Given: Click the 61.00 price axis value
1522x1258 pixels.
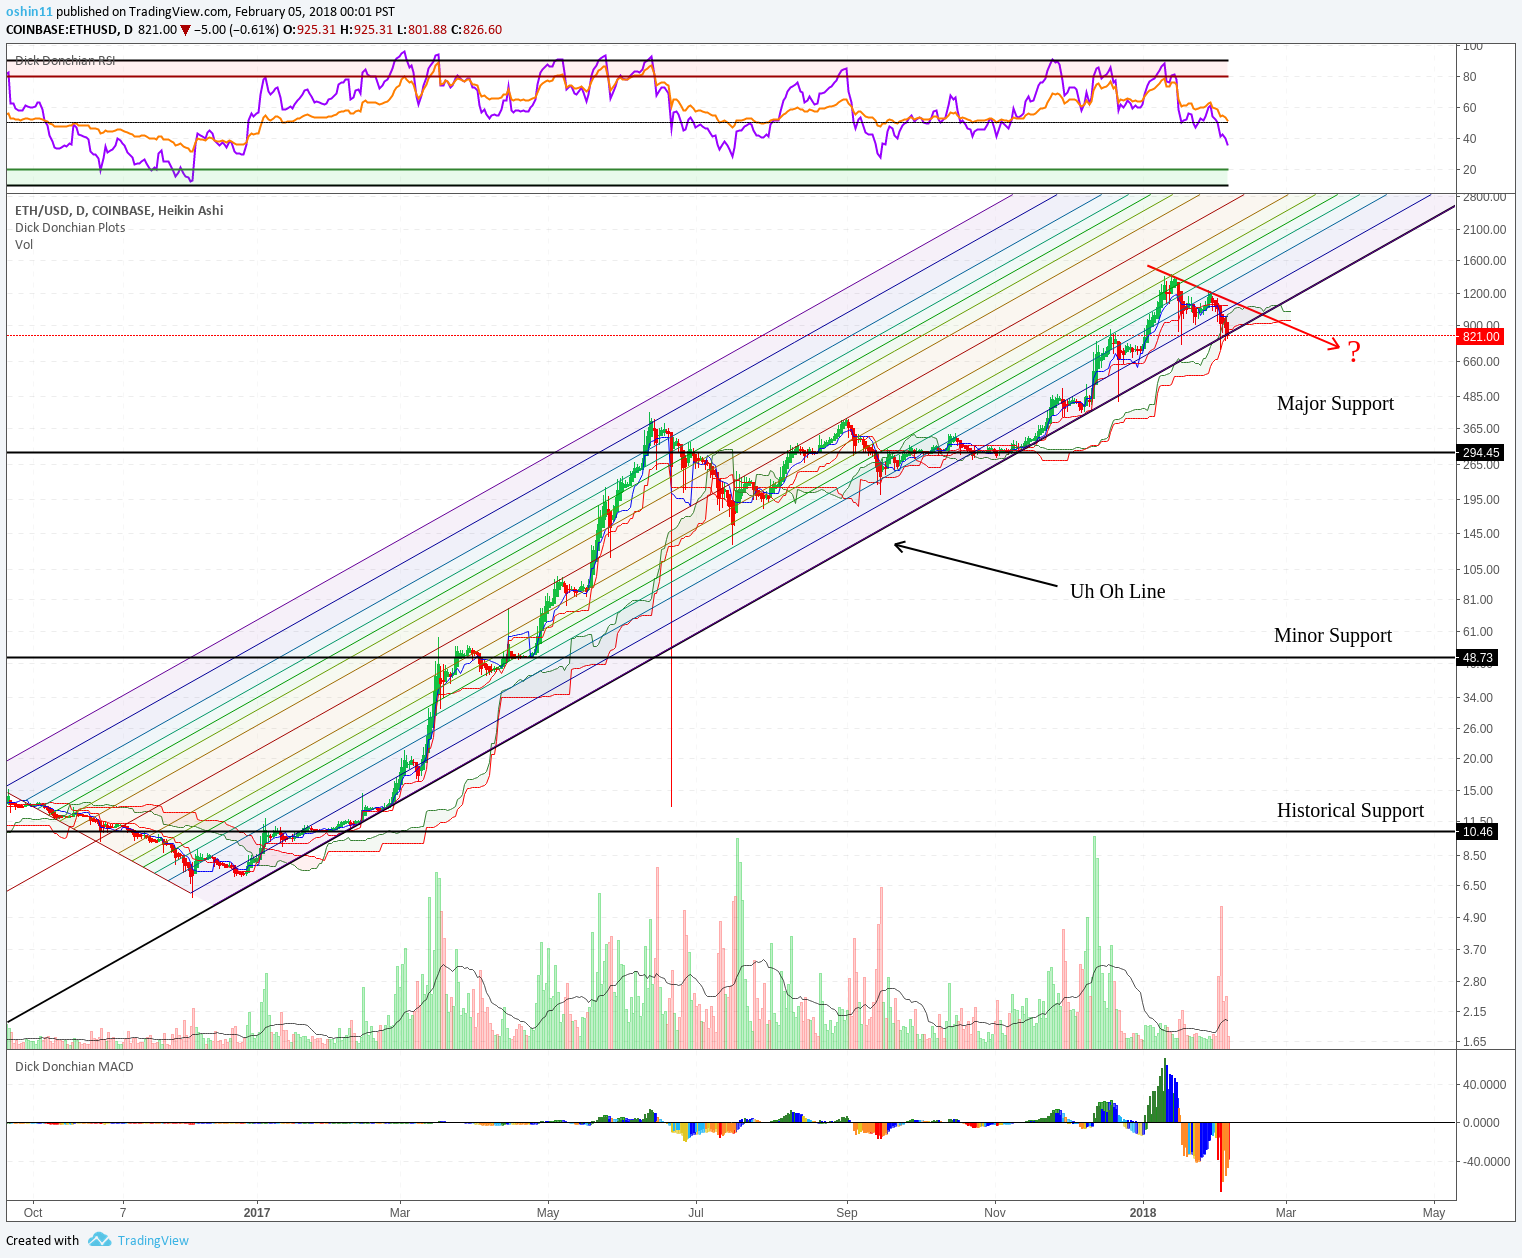Looking at the screenshot, I should [x=1478, y=631].
